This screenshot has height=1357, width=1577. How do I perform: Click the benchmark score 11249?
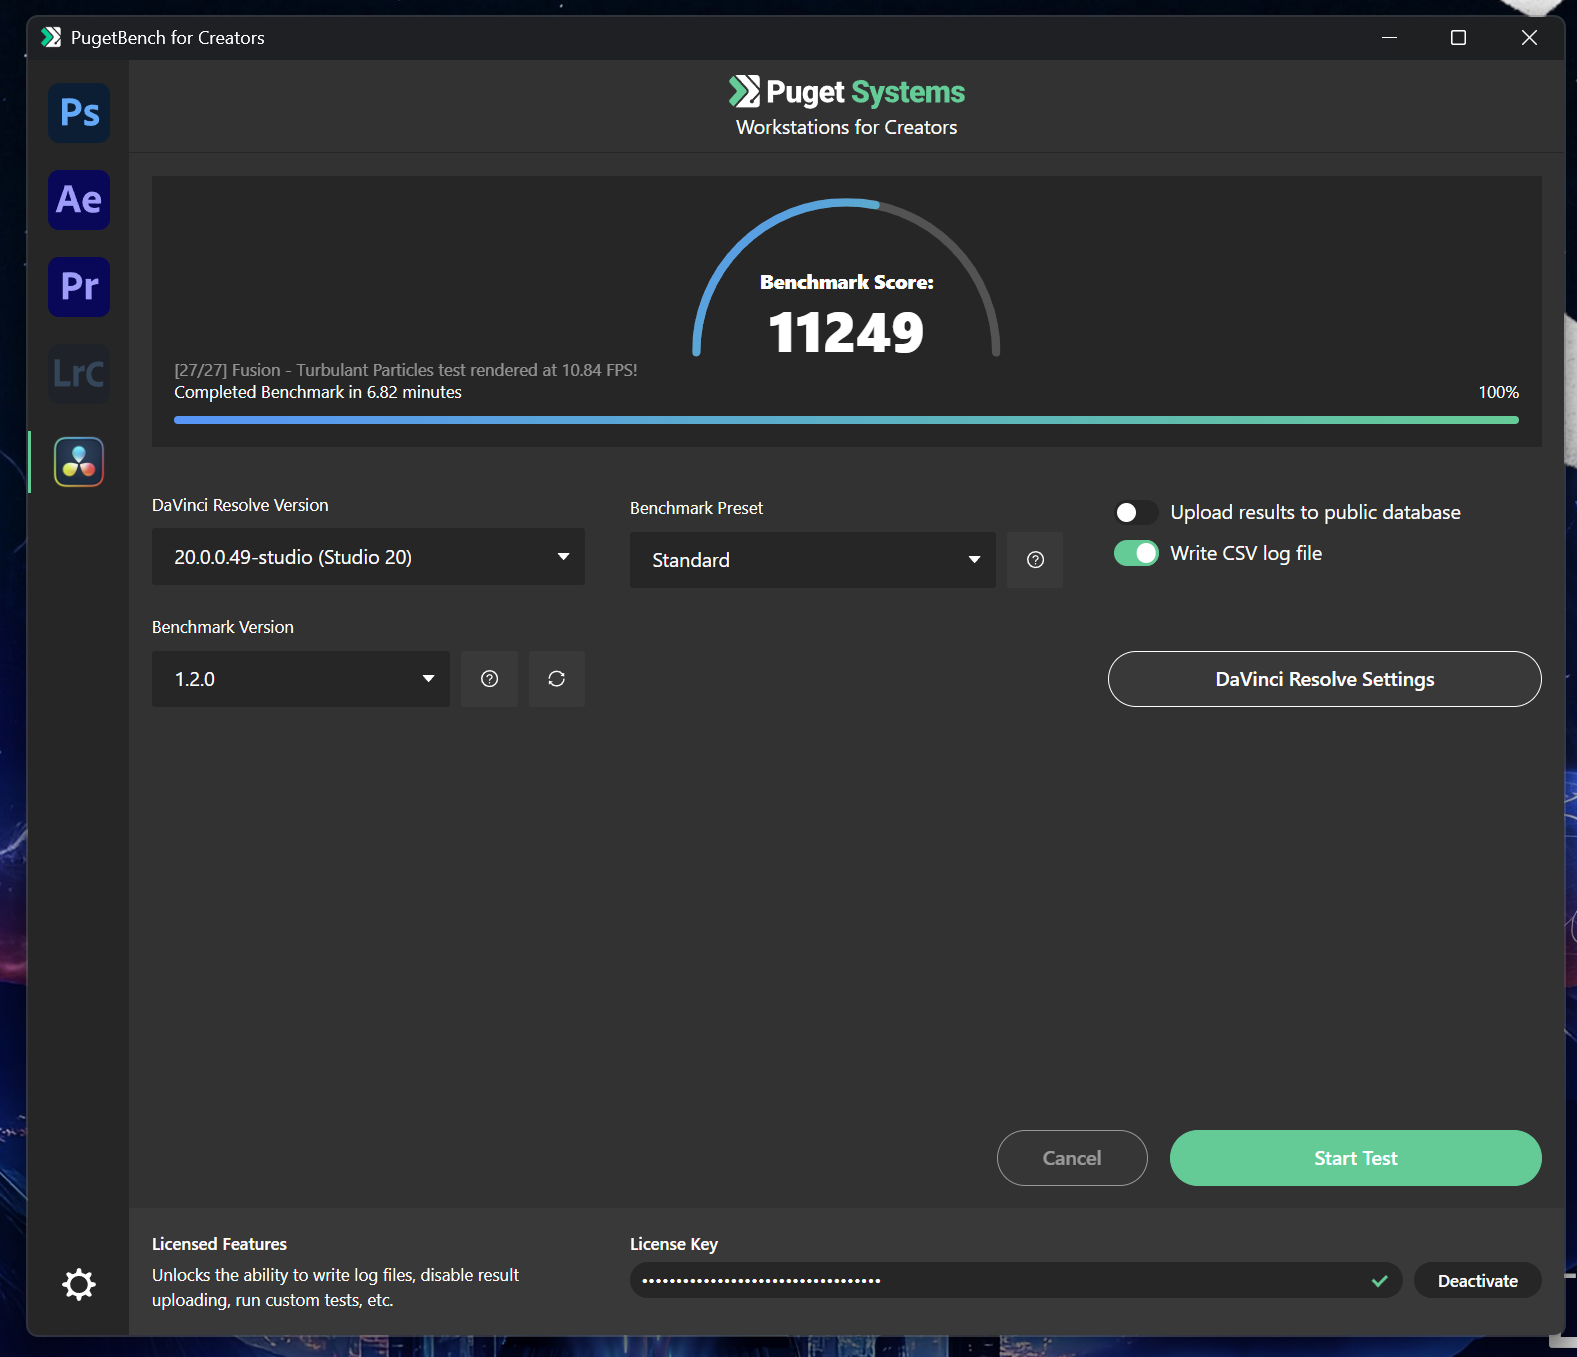(847, 333)
